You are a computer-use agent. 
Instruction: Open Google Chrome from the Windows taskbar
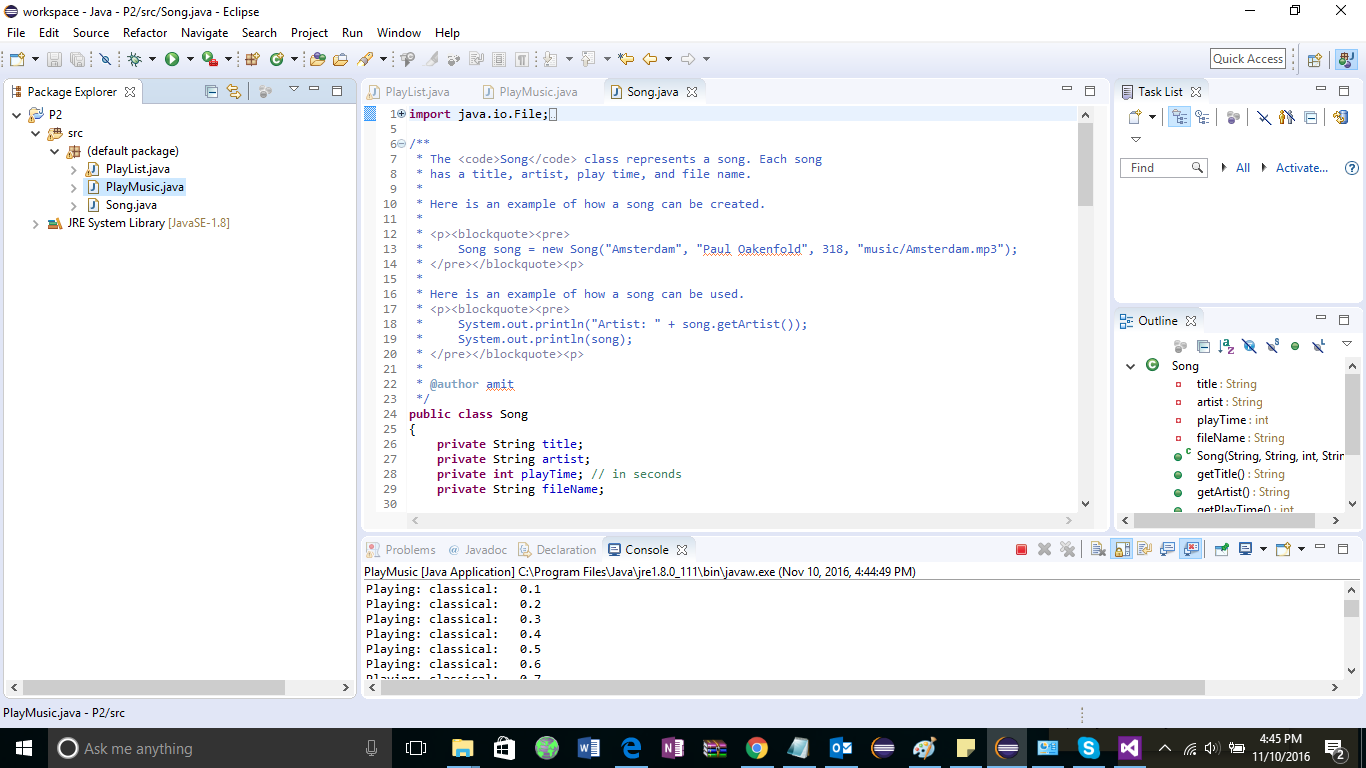756,748
